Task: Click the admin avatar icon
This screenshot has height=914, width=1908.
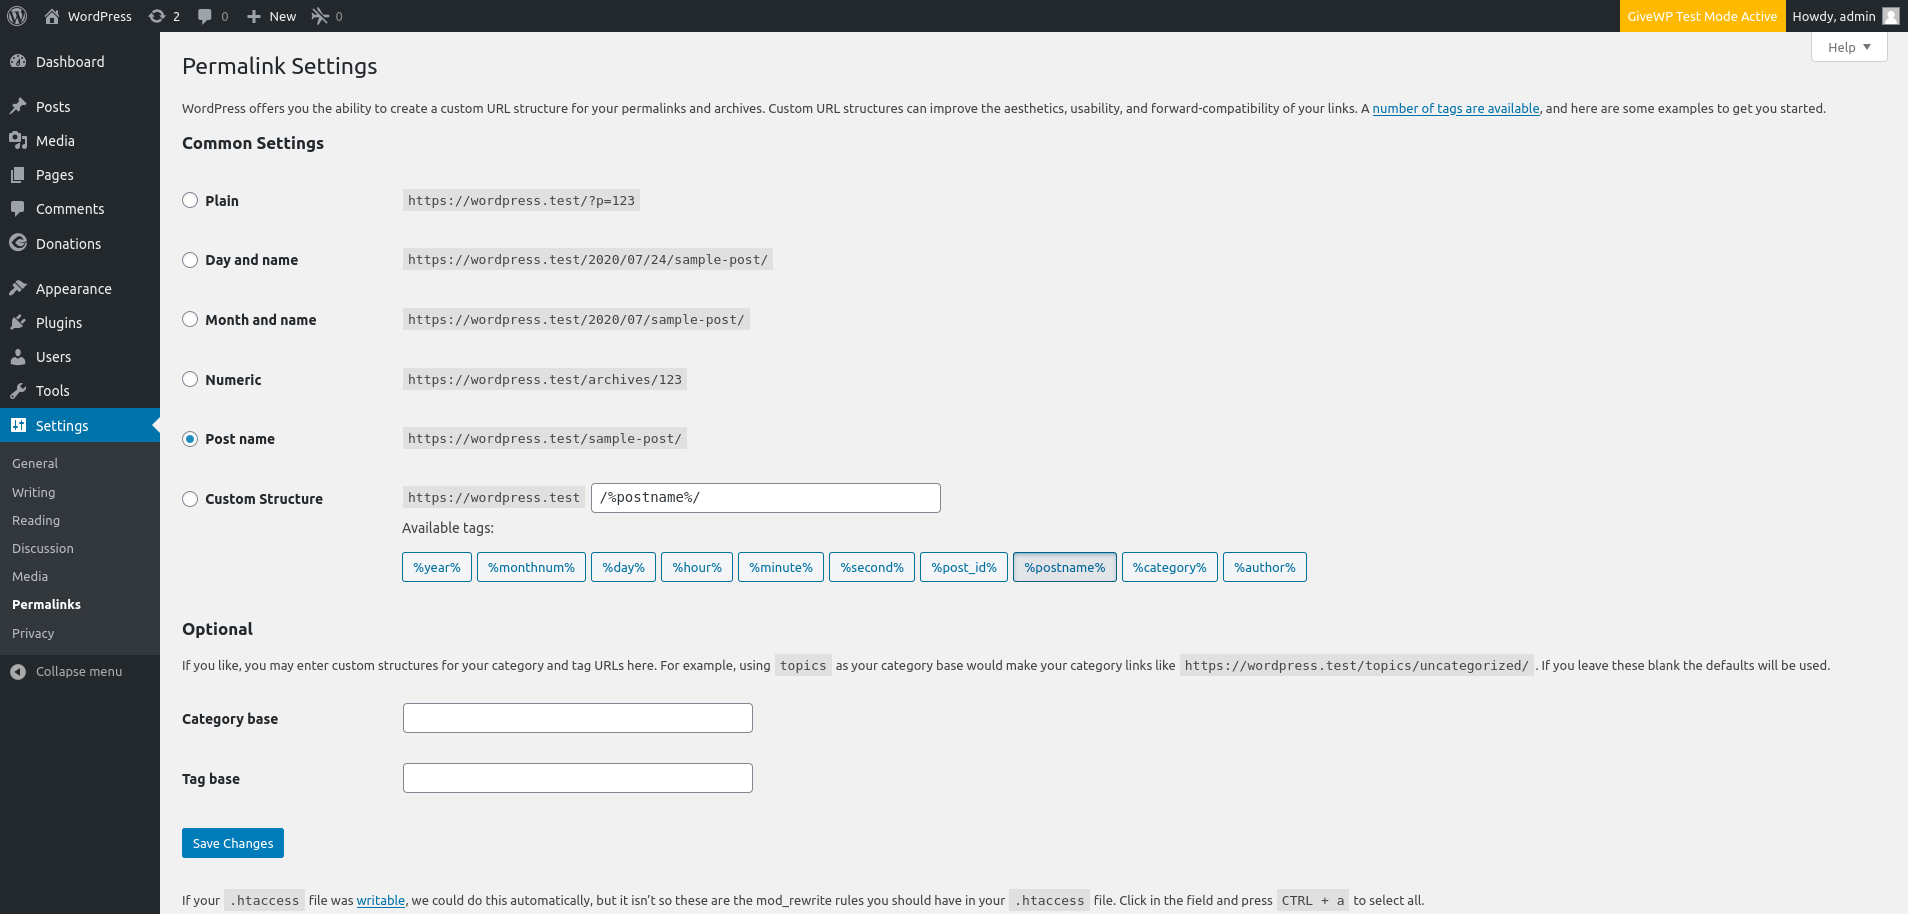Action: tap(1890, 16)
